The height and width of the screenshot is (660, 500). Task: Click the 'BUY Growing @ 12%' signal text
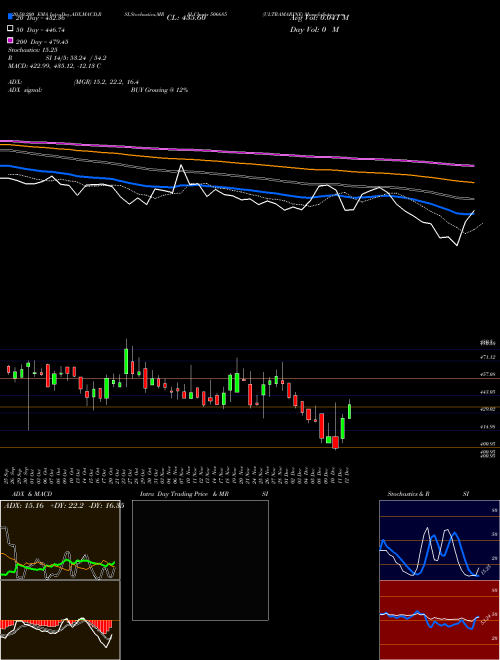[x=159, y=90]
